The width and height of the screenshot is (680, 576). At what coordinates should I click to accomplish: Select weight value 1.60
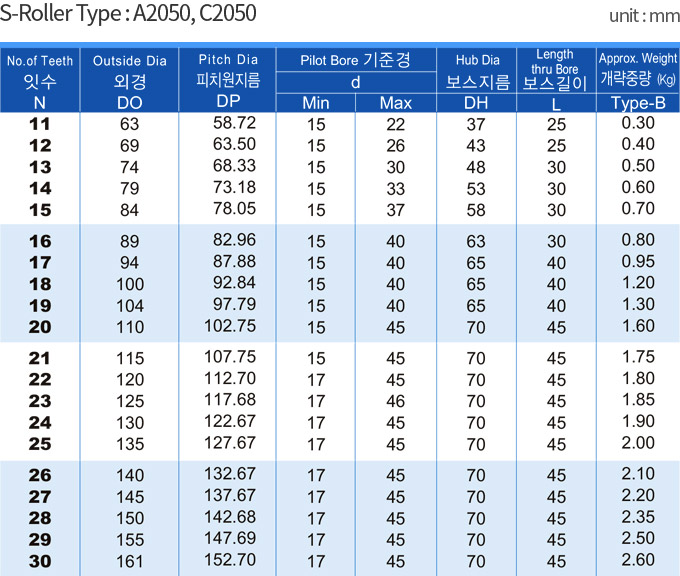click(x=638, y=326)
